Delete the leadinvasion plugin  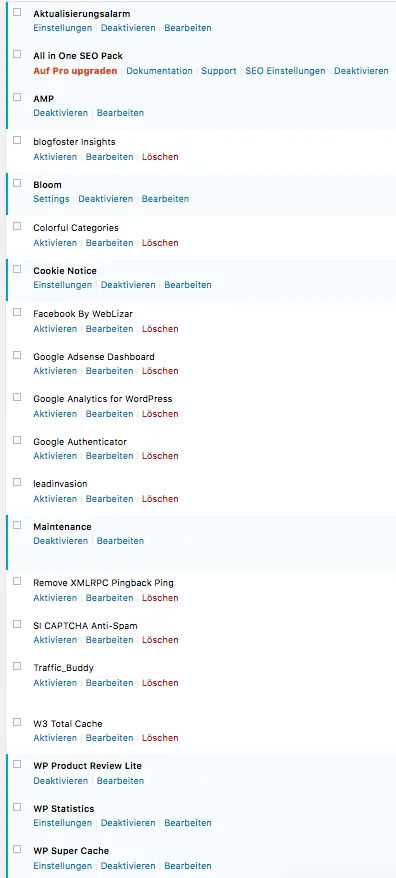[160, 499]
